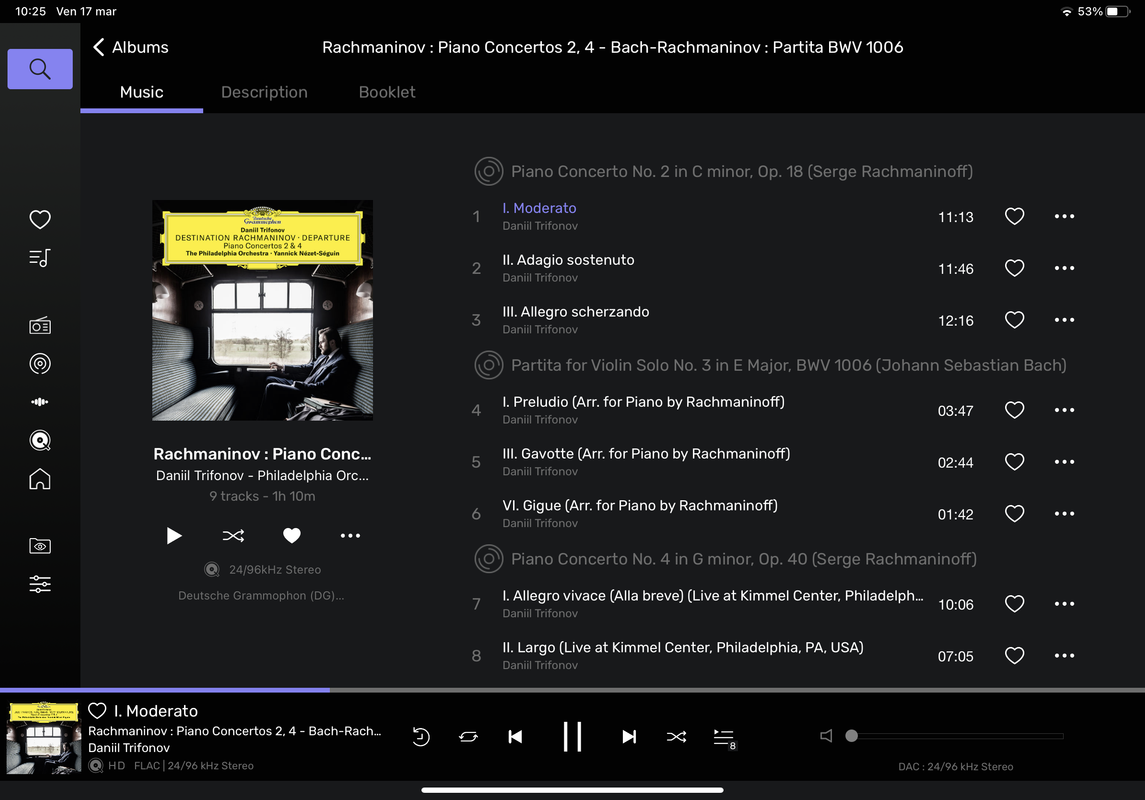
Task: Tap the battery indicator in status bar
Action: point(1117,12)
